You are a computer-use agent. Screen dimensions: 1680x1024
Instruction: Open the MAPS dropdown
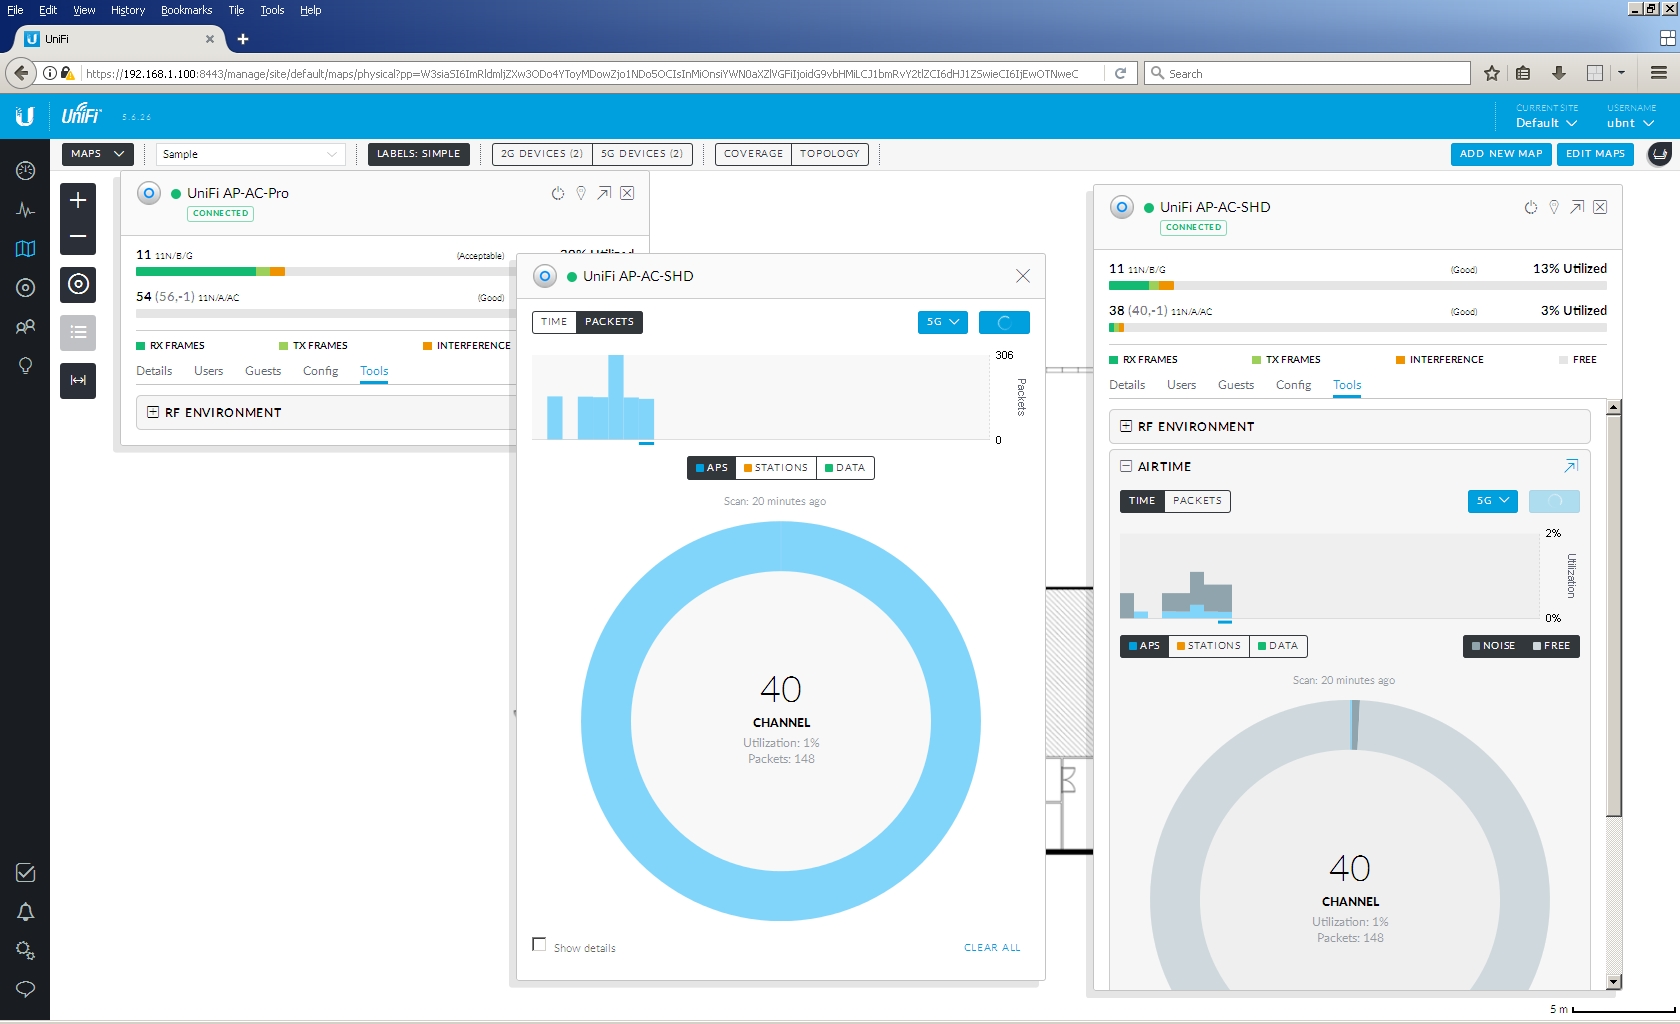pos(97,154)
